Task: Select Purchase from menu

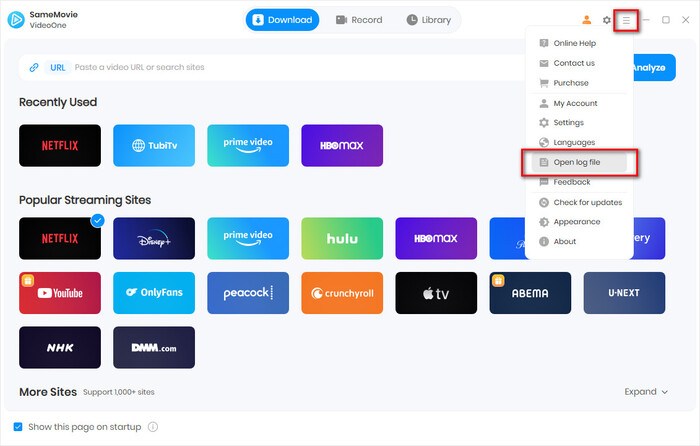Action: pos(579,83)
